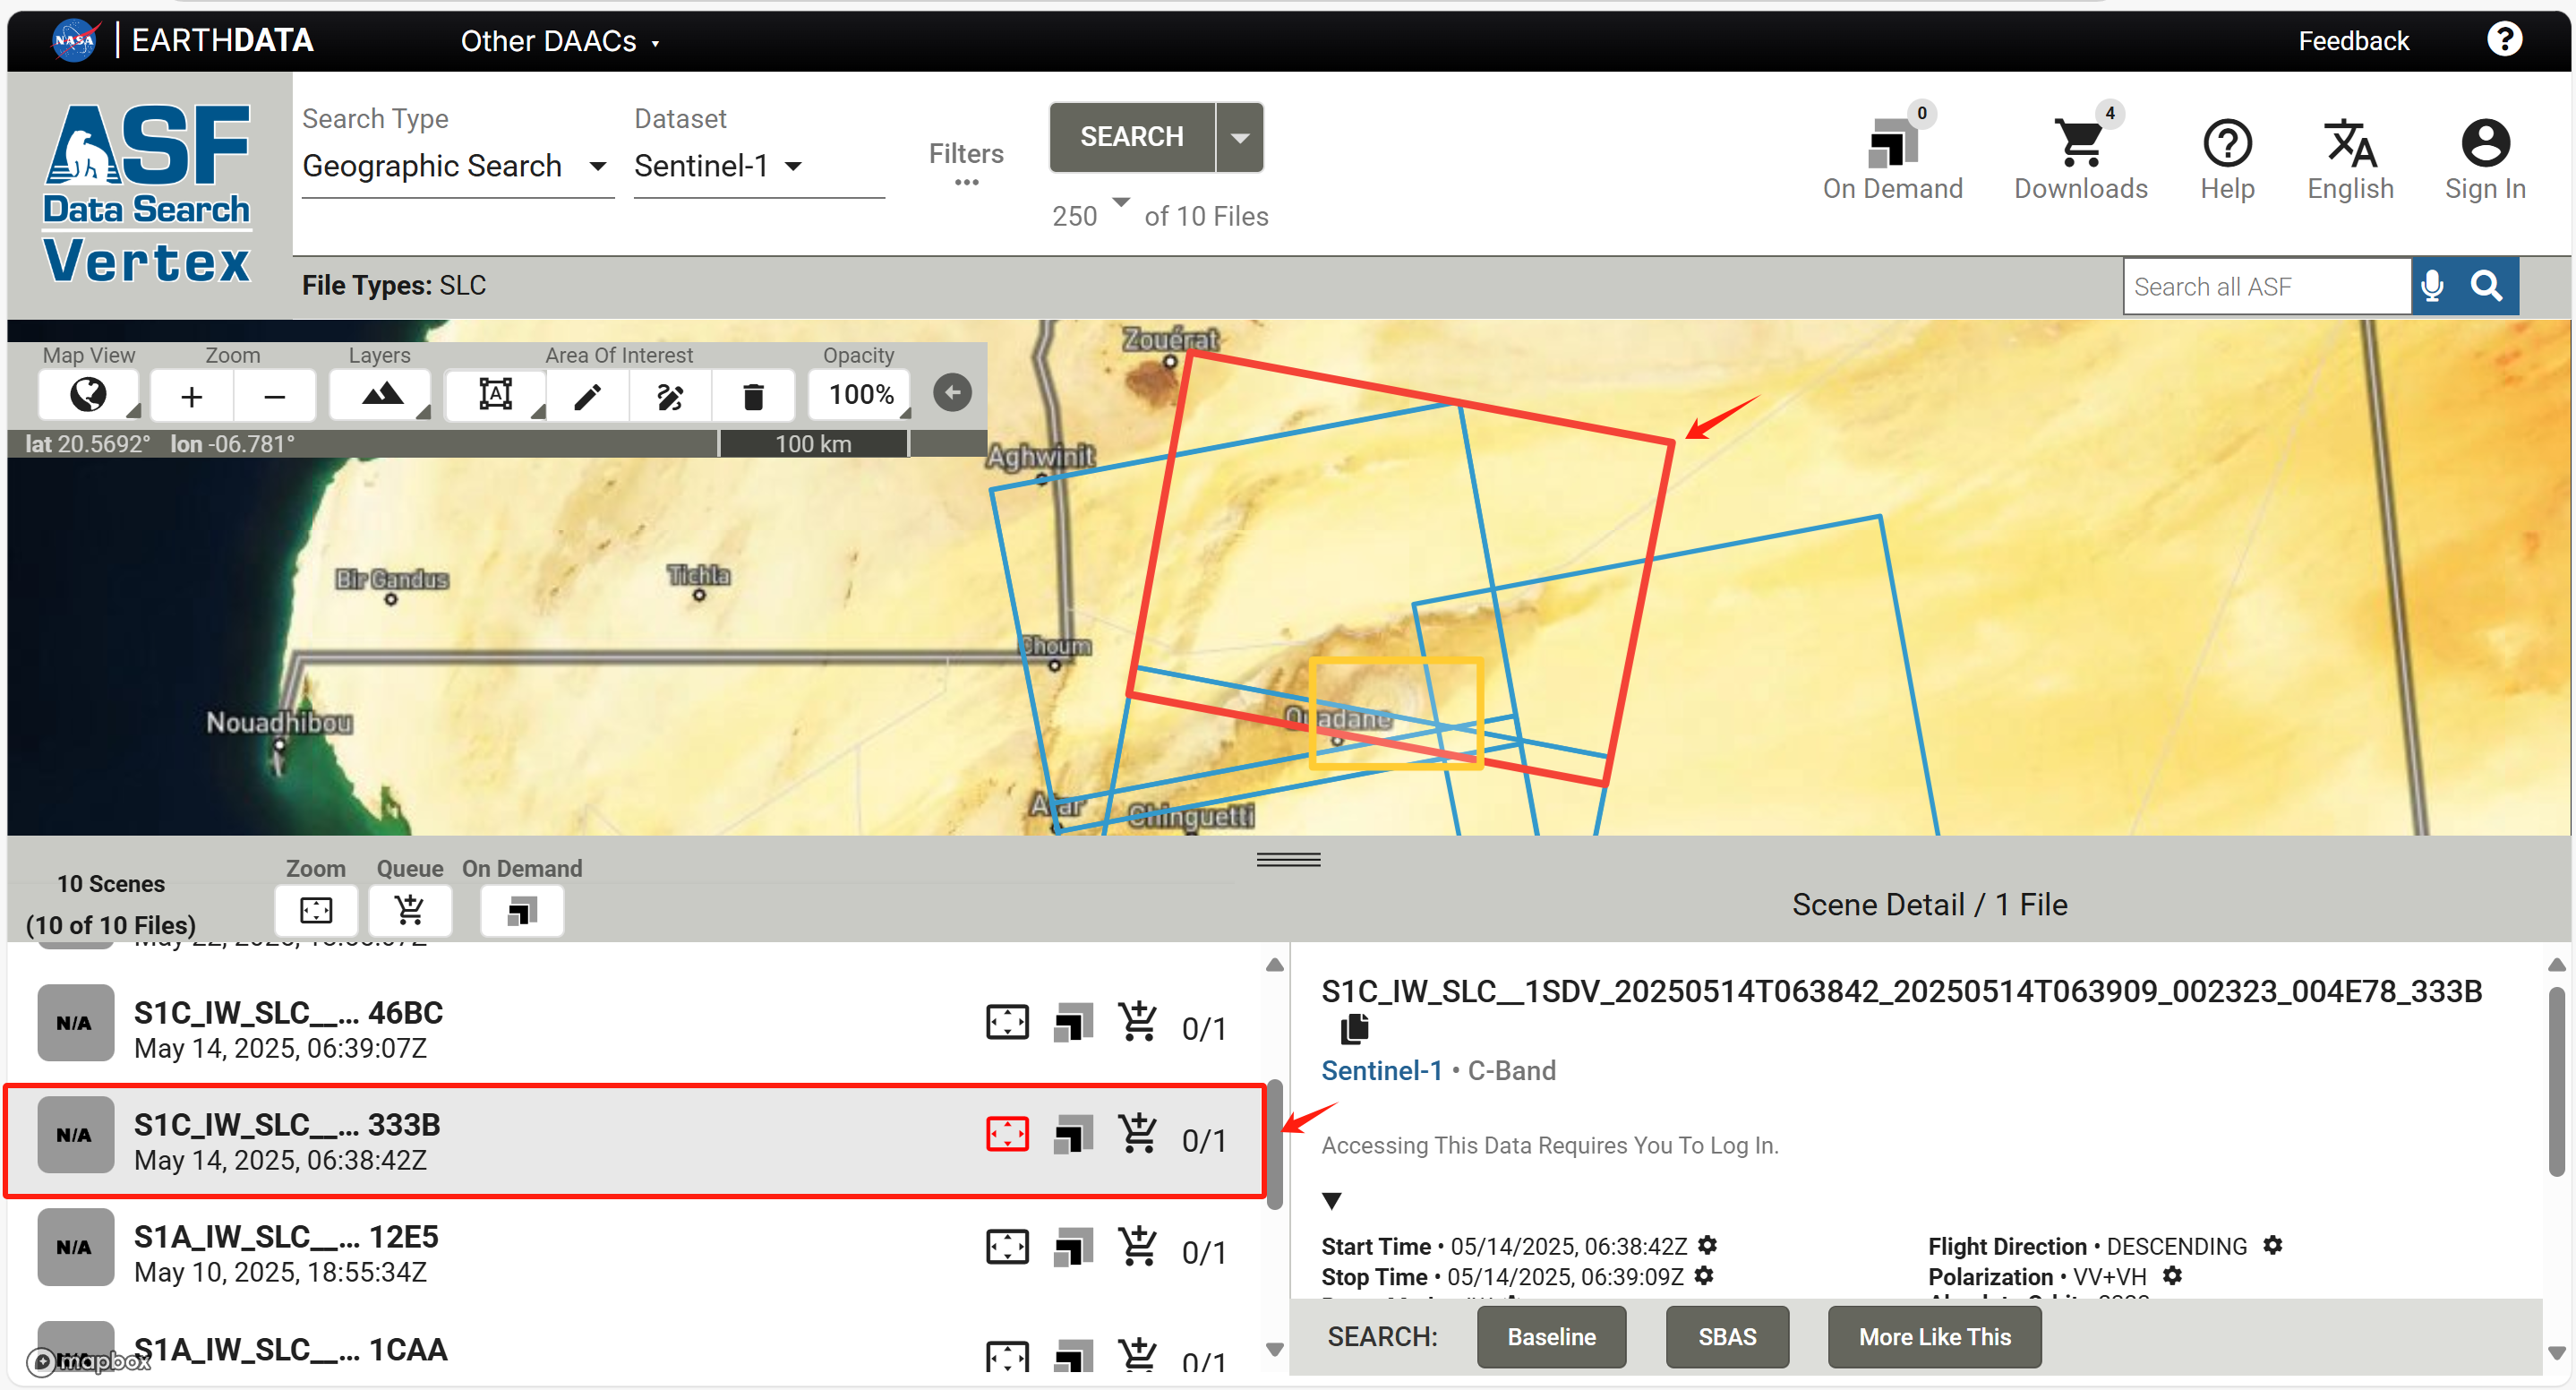Click the SBAS search button
Viewport: 2576px width, 1390px height.
tap(1727, 1337)
